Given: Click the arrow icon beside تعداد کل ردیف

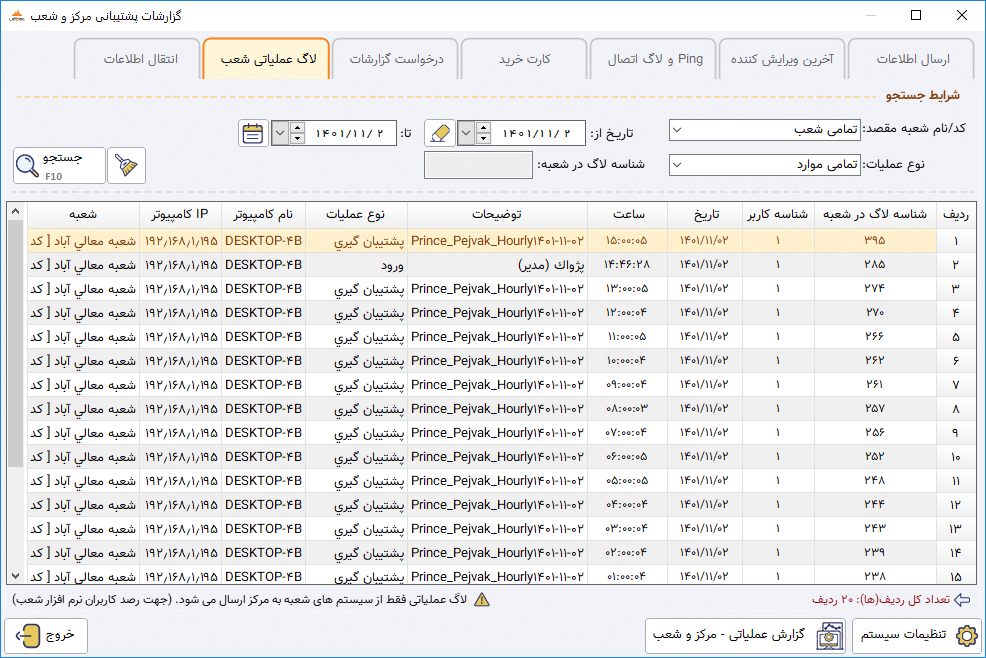Looking at the screenshot, I should coord(962,599).
